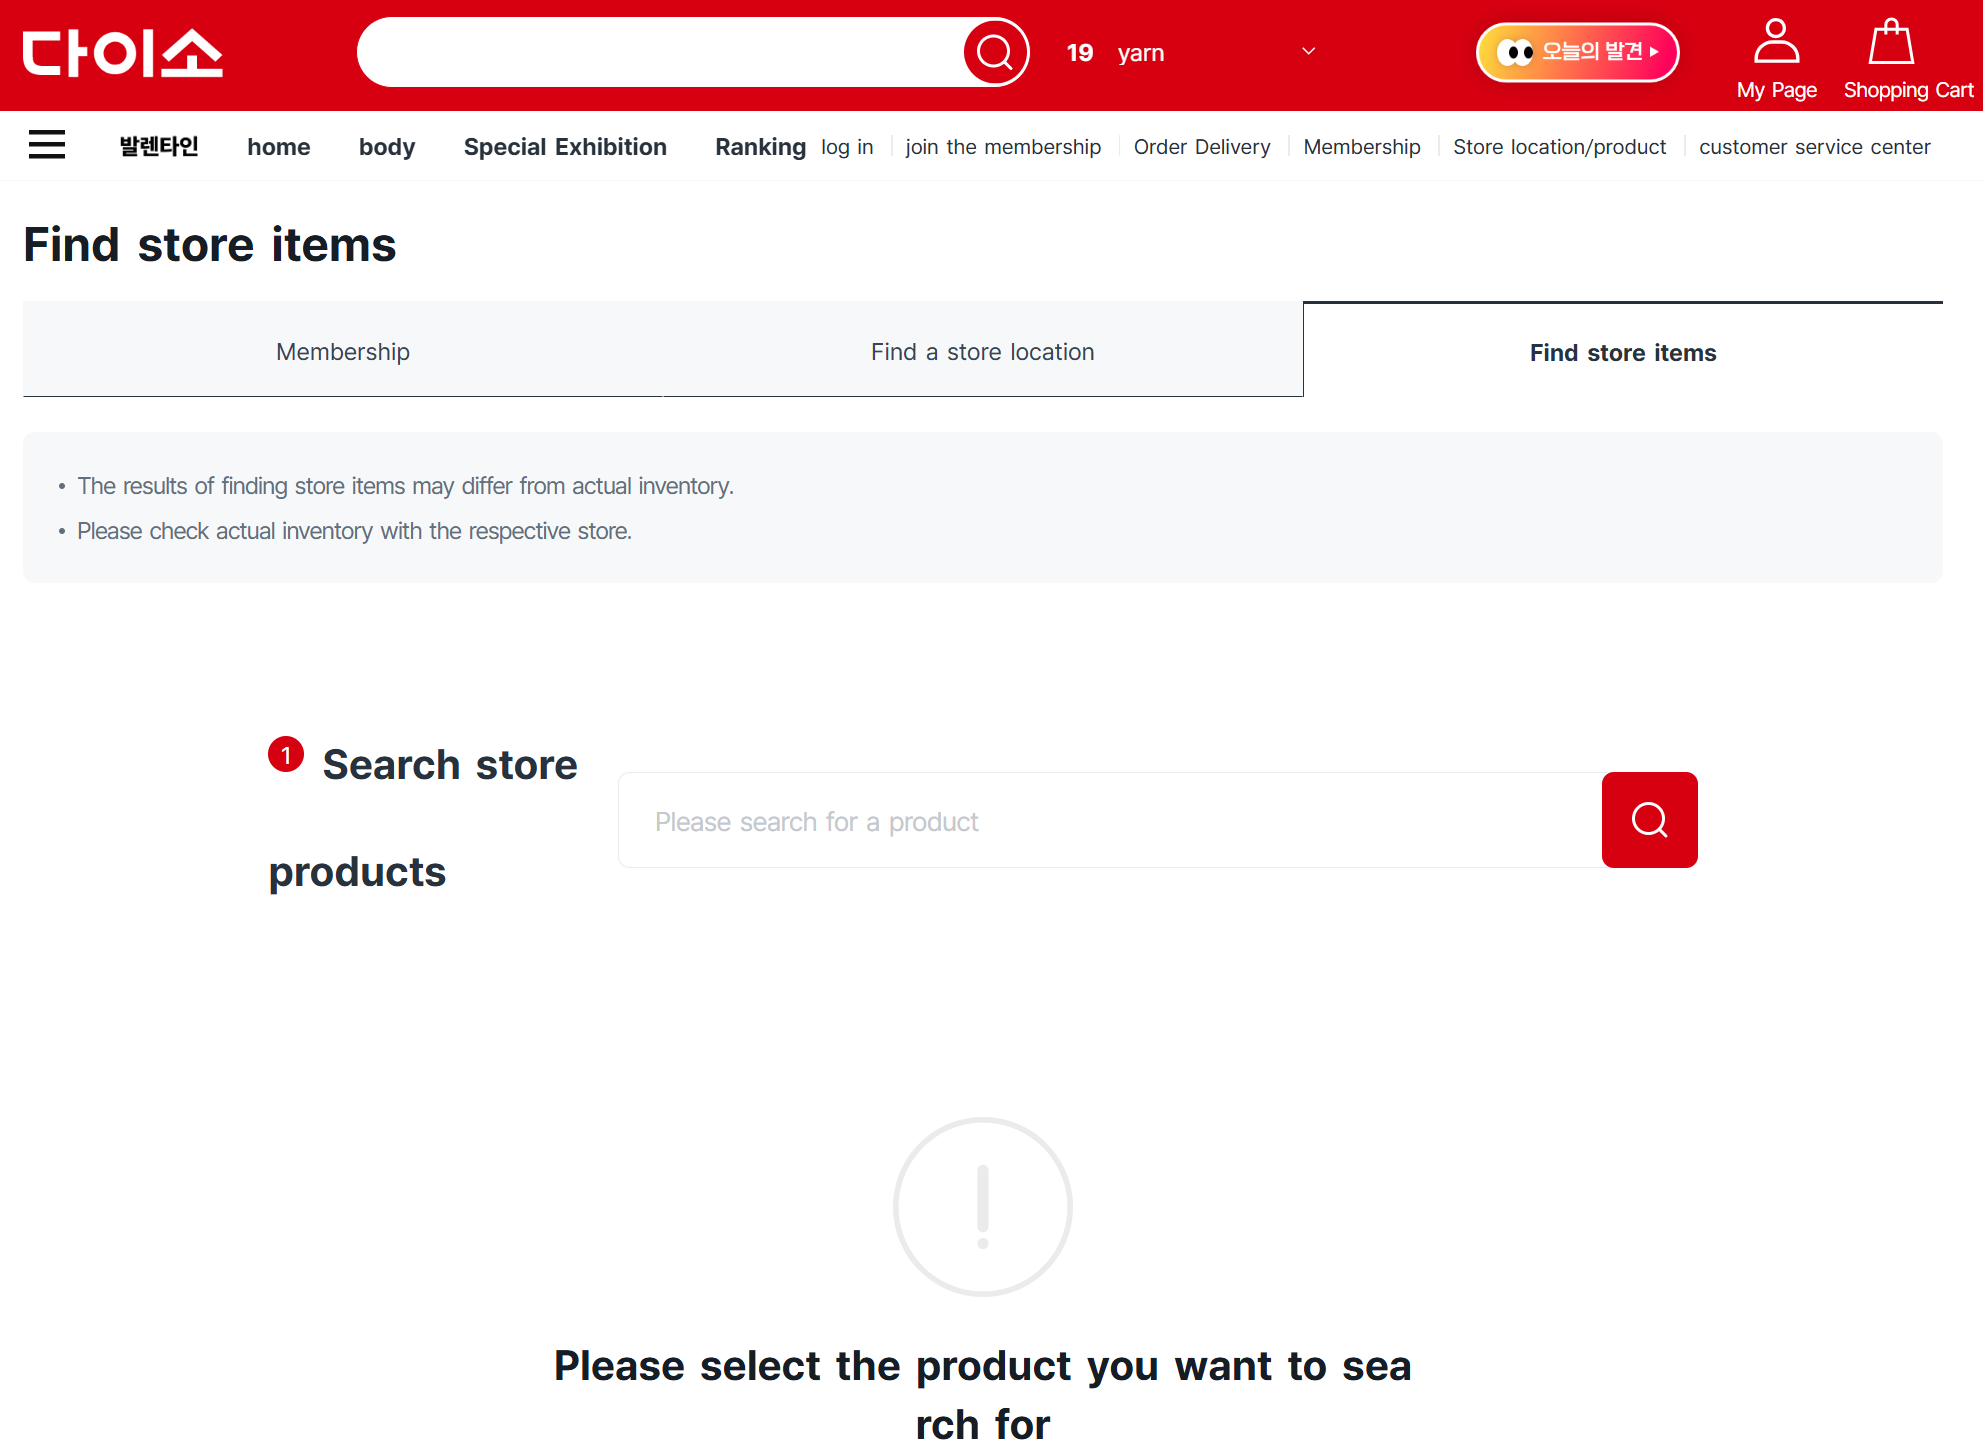Click the header search input field
The height and width of the screenshot is (1445, 1983).
[x=660, y=52]
